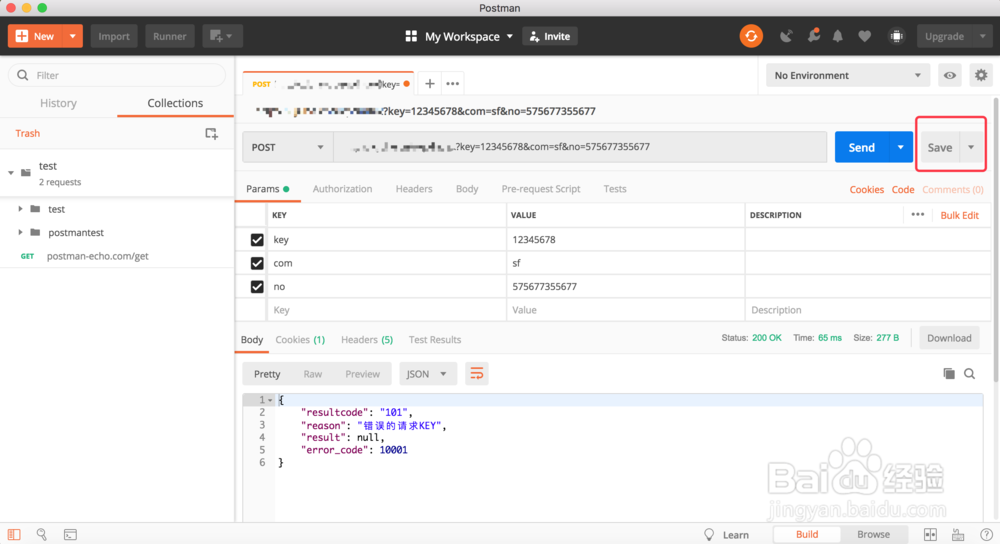Switch to Browse mode toggle
1000x544 pixels.
coord(873,534)
